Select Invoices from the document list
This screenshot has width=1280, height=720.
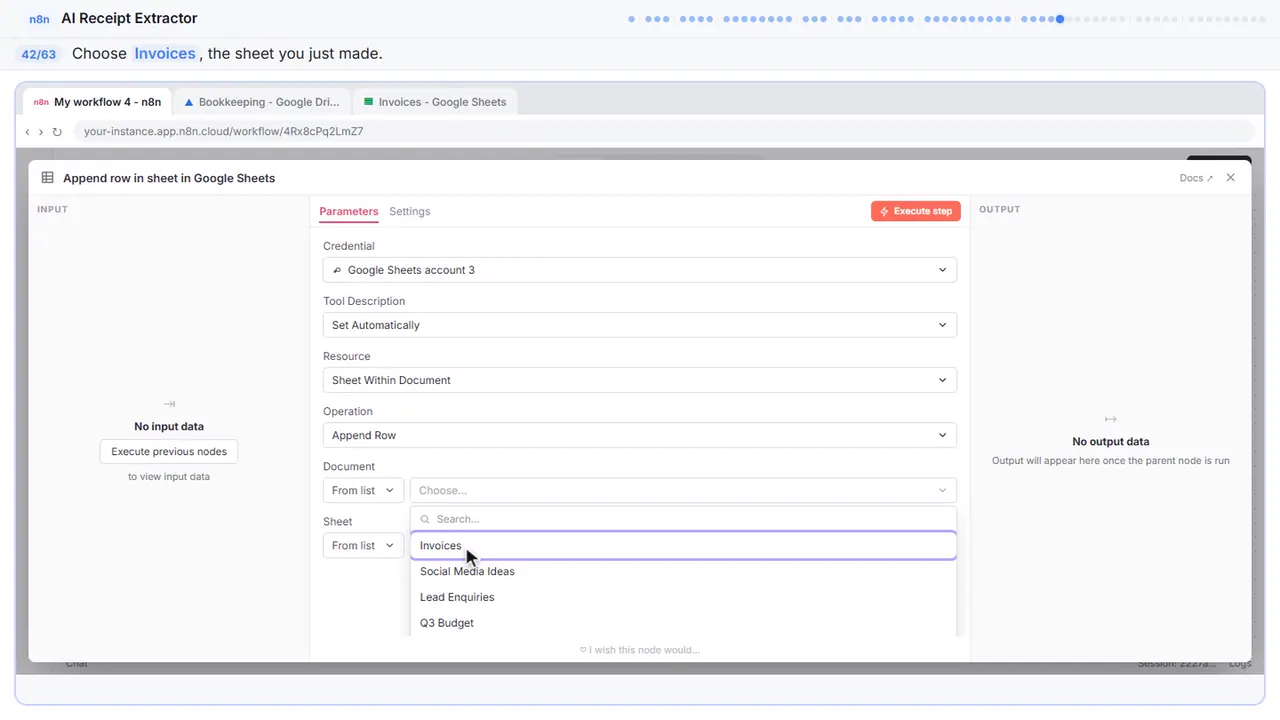(x=683, y=545)
